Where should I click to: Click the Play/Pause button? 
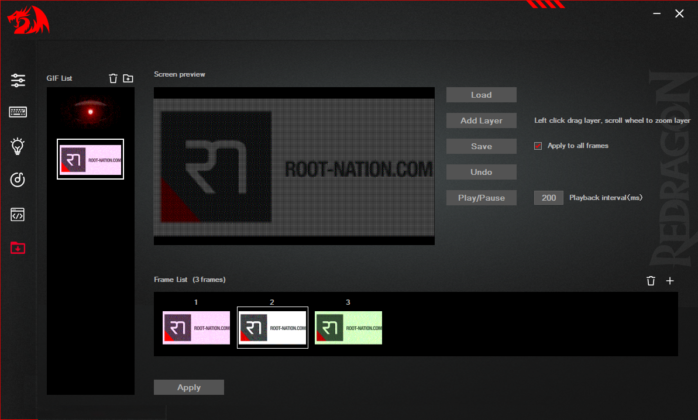(x=481, y=198)
